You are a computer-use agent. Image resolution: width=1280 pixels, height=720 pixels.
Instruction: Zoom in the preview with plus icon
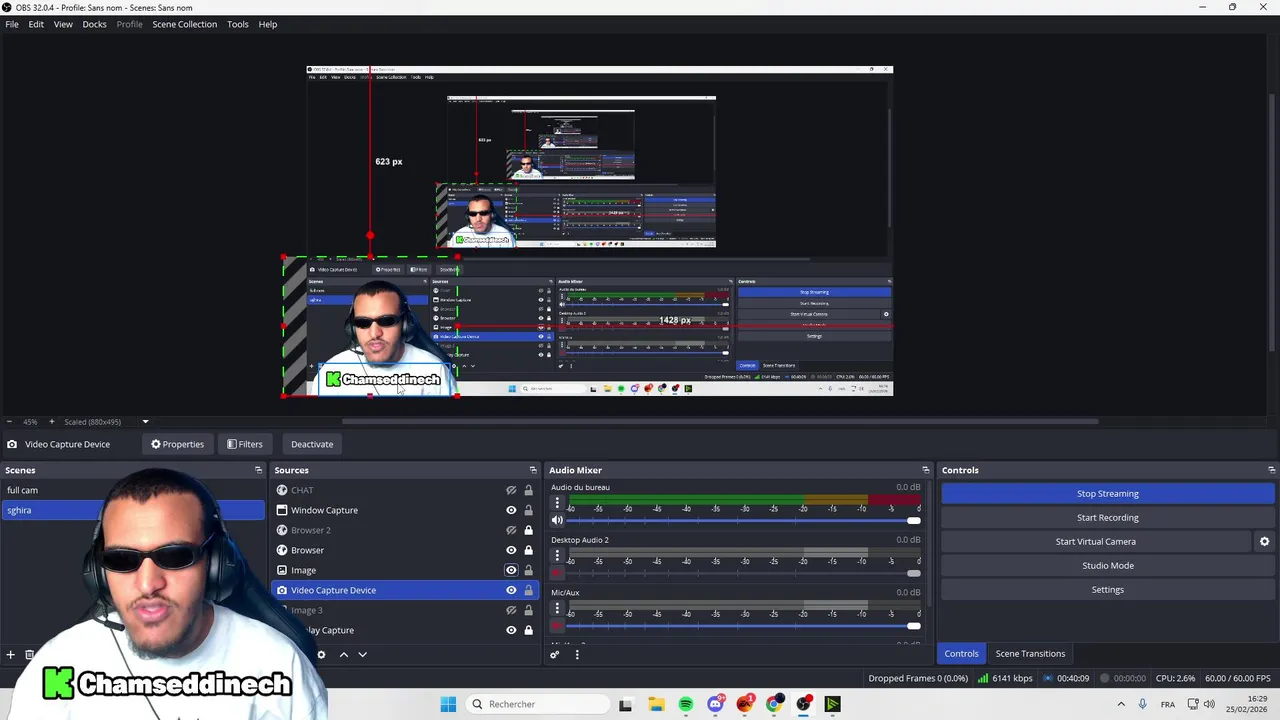pos(52,422)
